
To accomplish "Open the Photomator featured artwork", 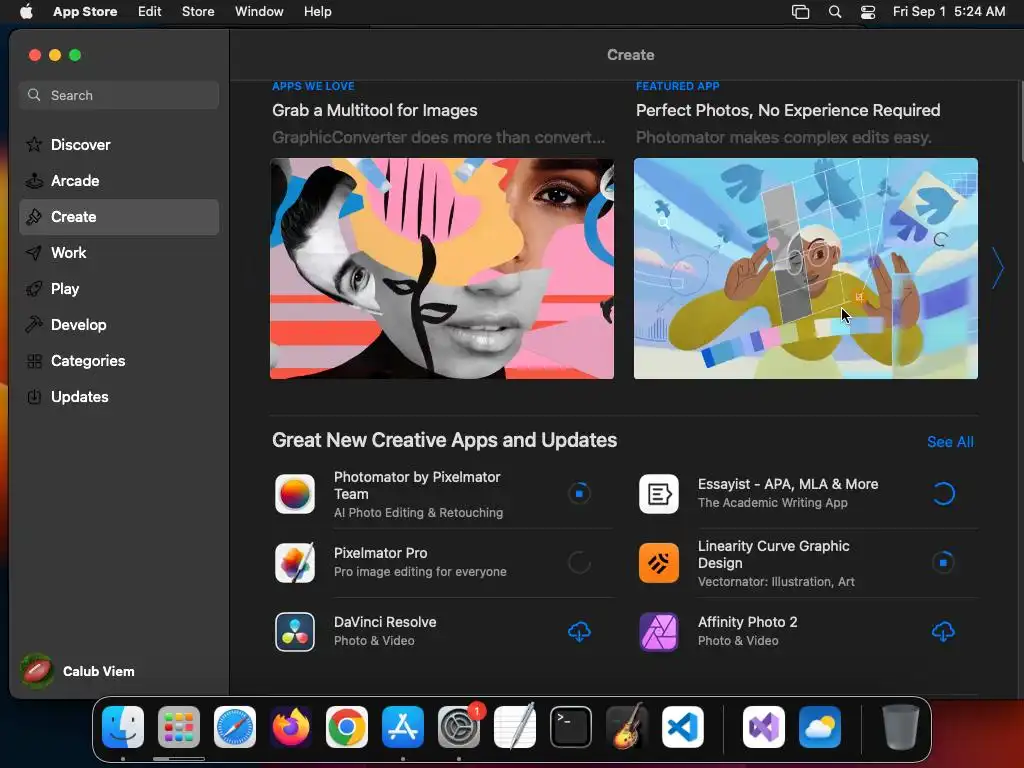I will click(x=806, y=268).
